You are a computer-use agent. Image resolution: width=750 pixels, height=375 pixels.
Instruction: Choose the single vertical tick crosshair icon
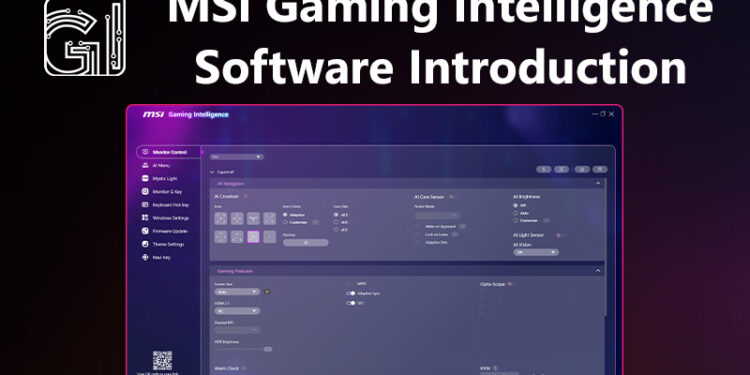pyautogui.click(x=270, y=237)
